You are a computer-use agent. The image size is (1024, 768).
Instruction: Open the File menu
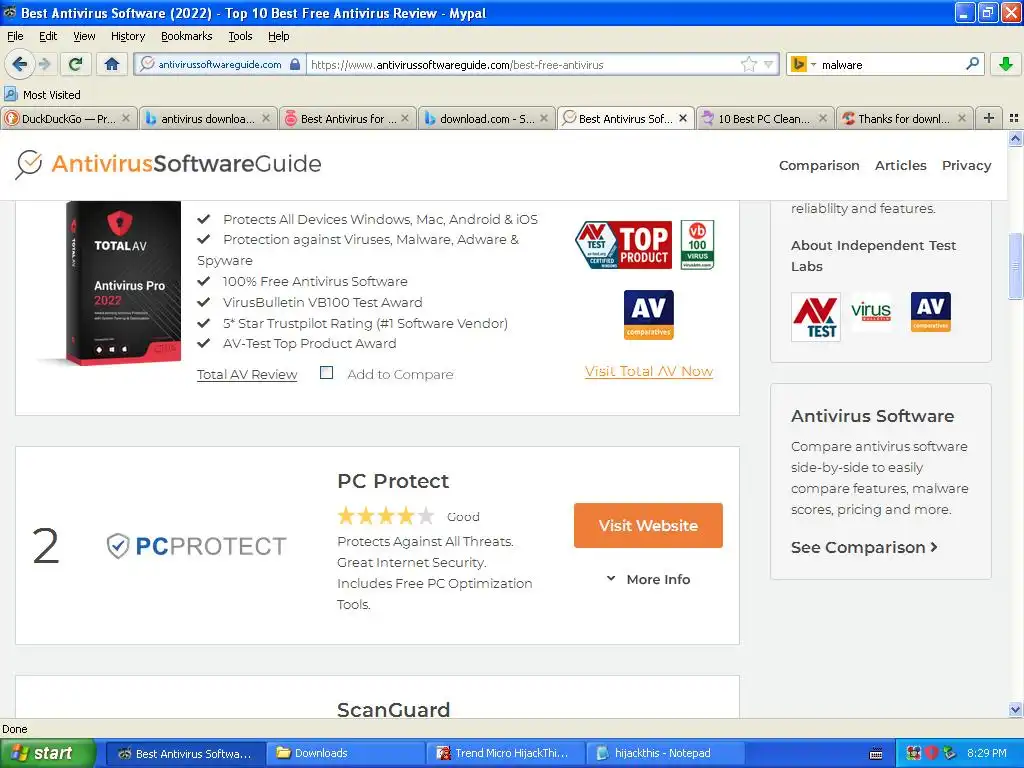[x=15, y=36]
